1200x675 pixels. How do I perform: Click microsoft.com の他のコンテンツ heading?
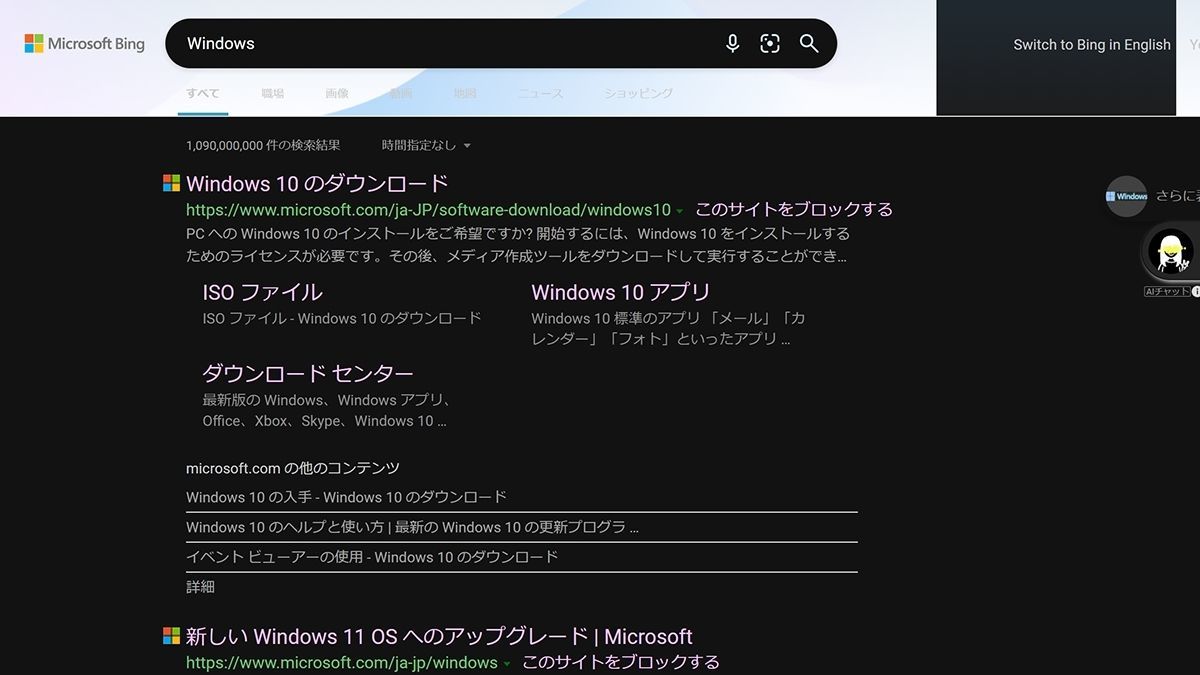coord(293,468)
